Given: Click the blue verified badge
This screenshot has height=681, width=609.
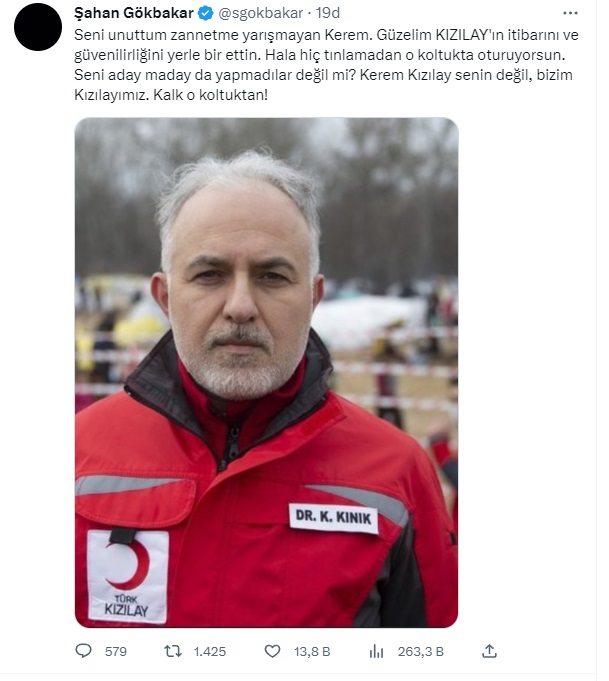Looking at the screenshot, I should [205, 13].
